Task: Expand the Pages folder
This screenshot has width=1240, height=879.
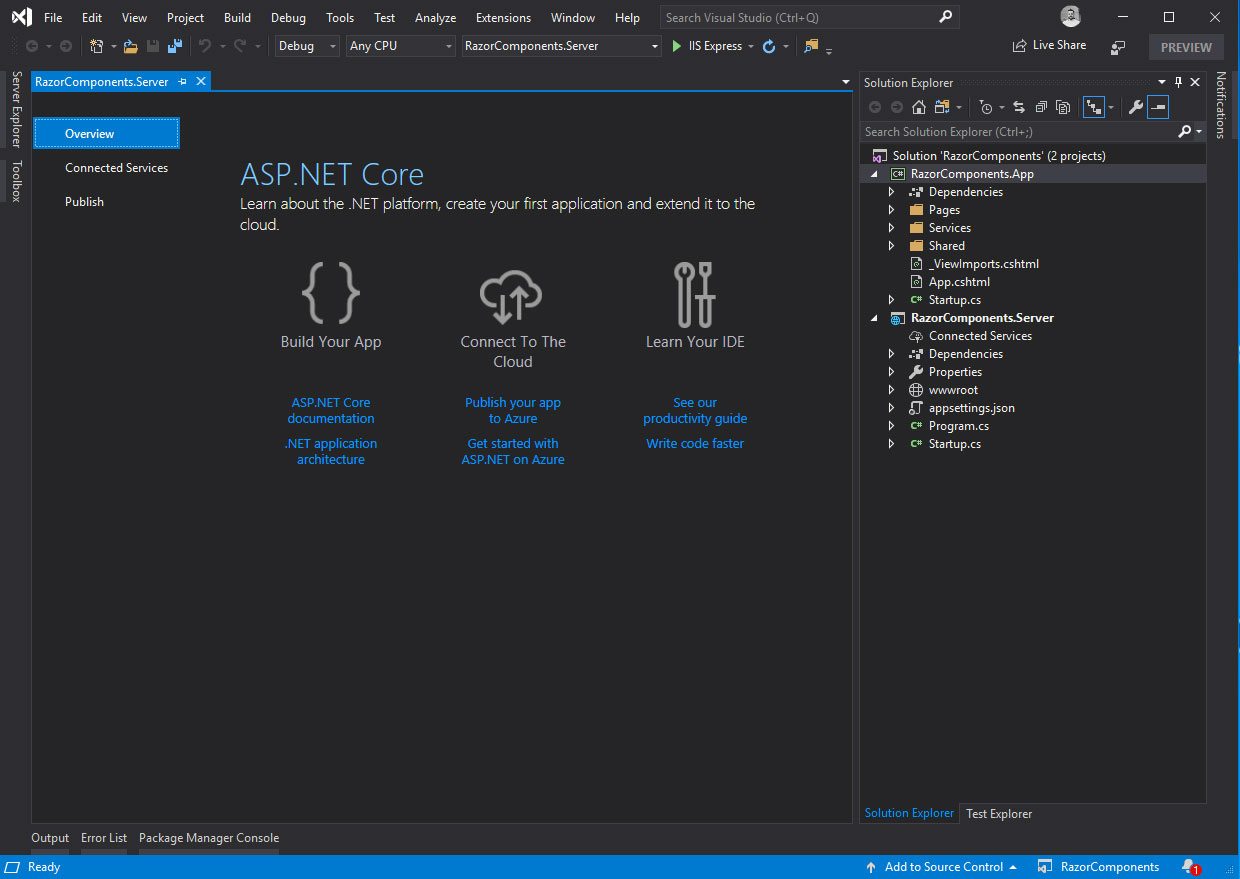Action: click(x=891, y=210)
